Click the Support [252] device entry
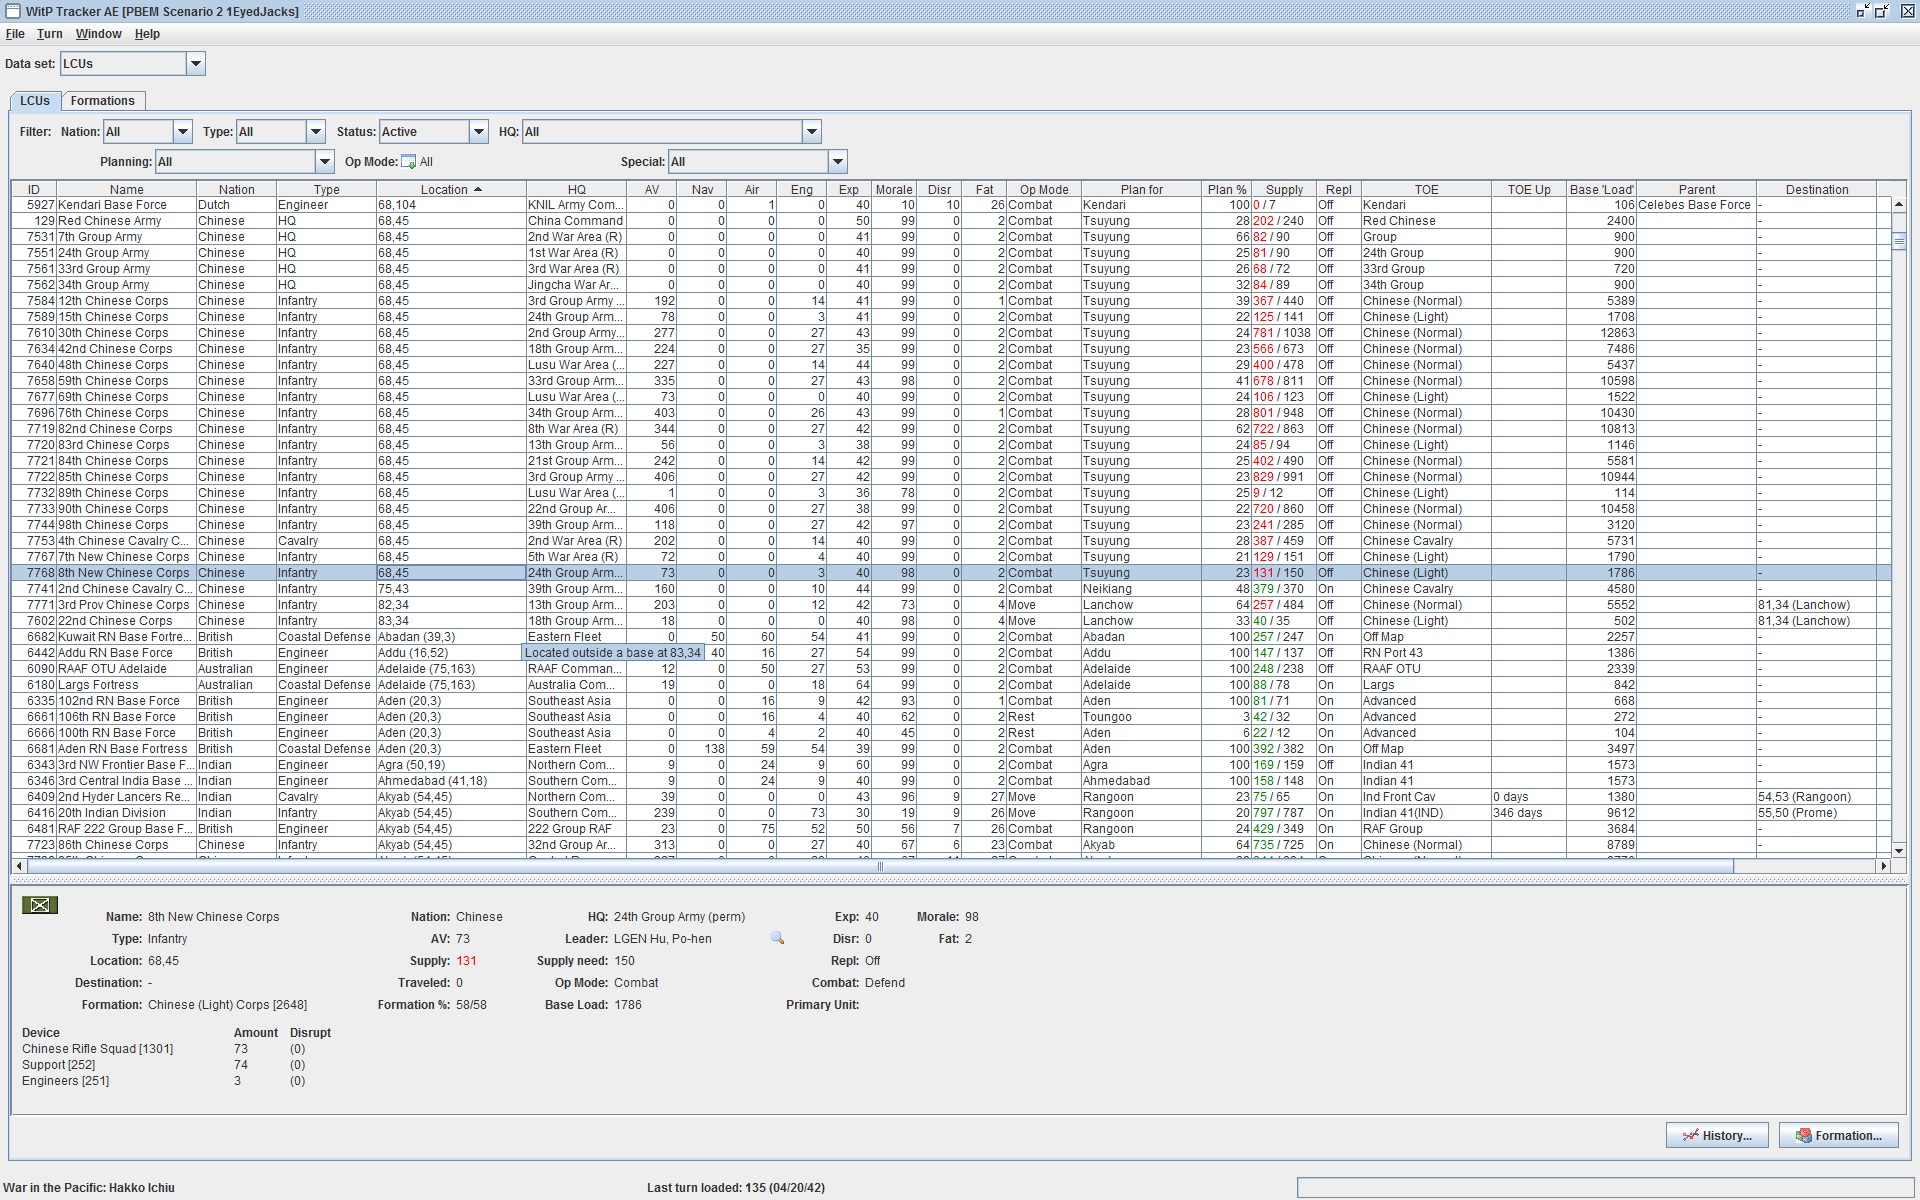This screenshot has height=1200, width=1920. tap(59, 1065)
